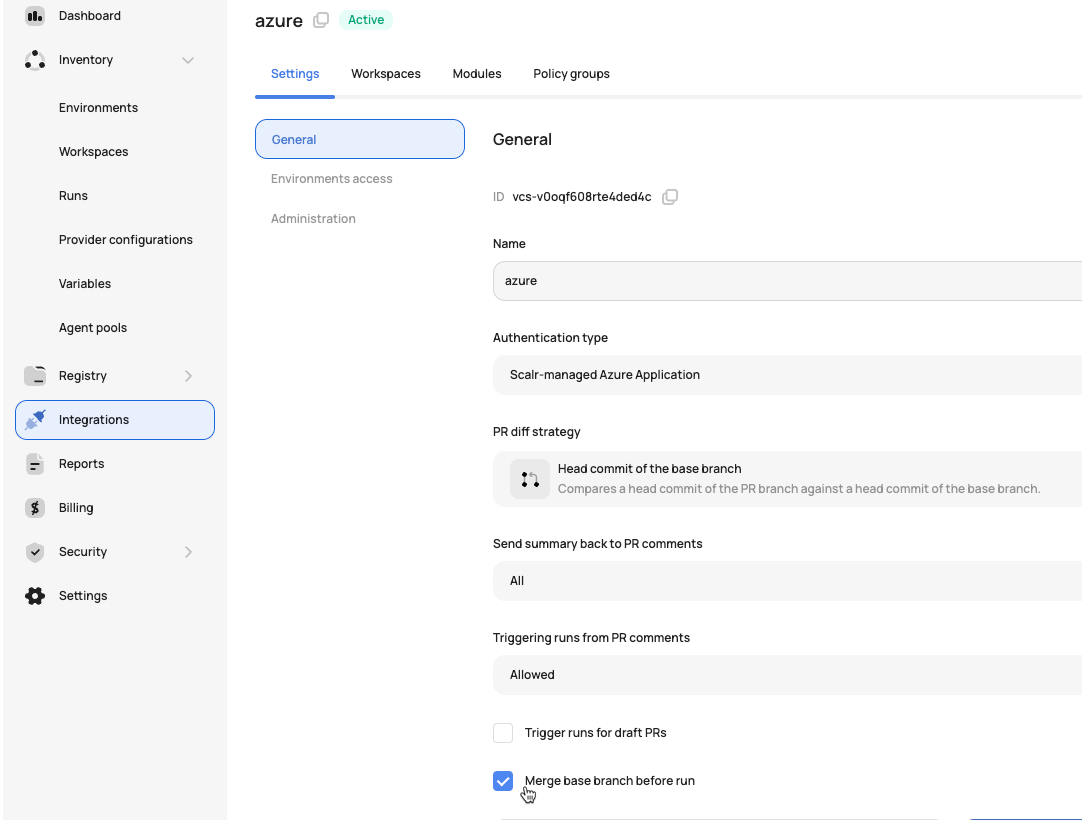Open the Environments access section

click(331, 179)
